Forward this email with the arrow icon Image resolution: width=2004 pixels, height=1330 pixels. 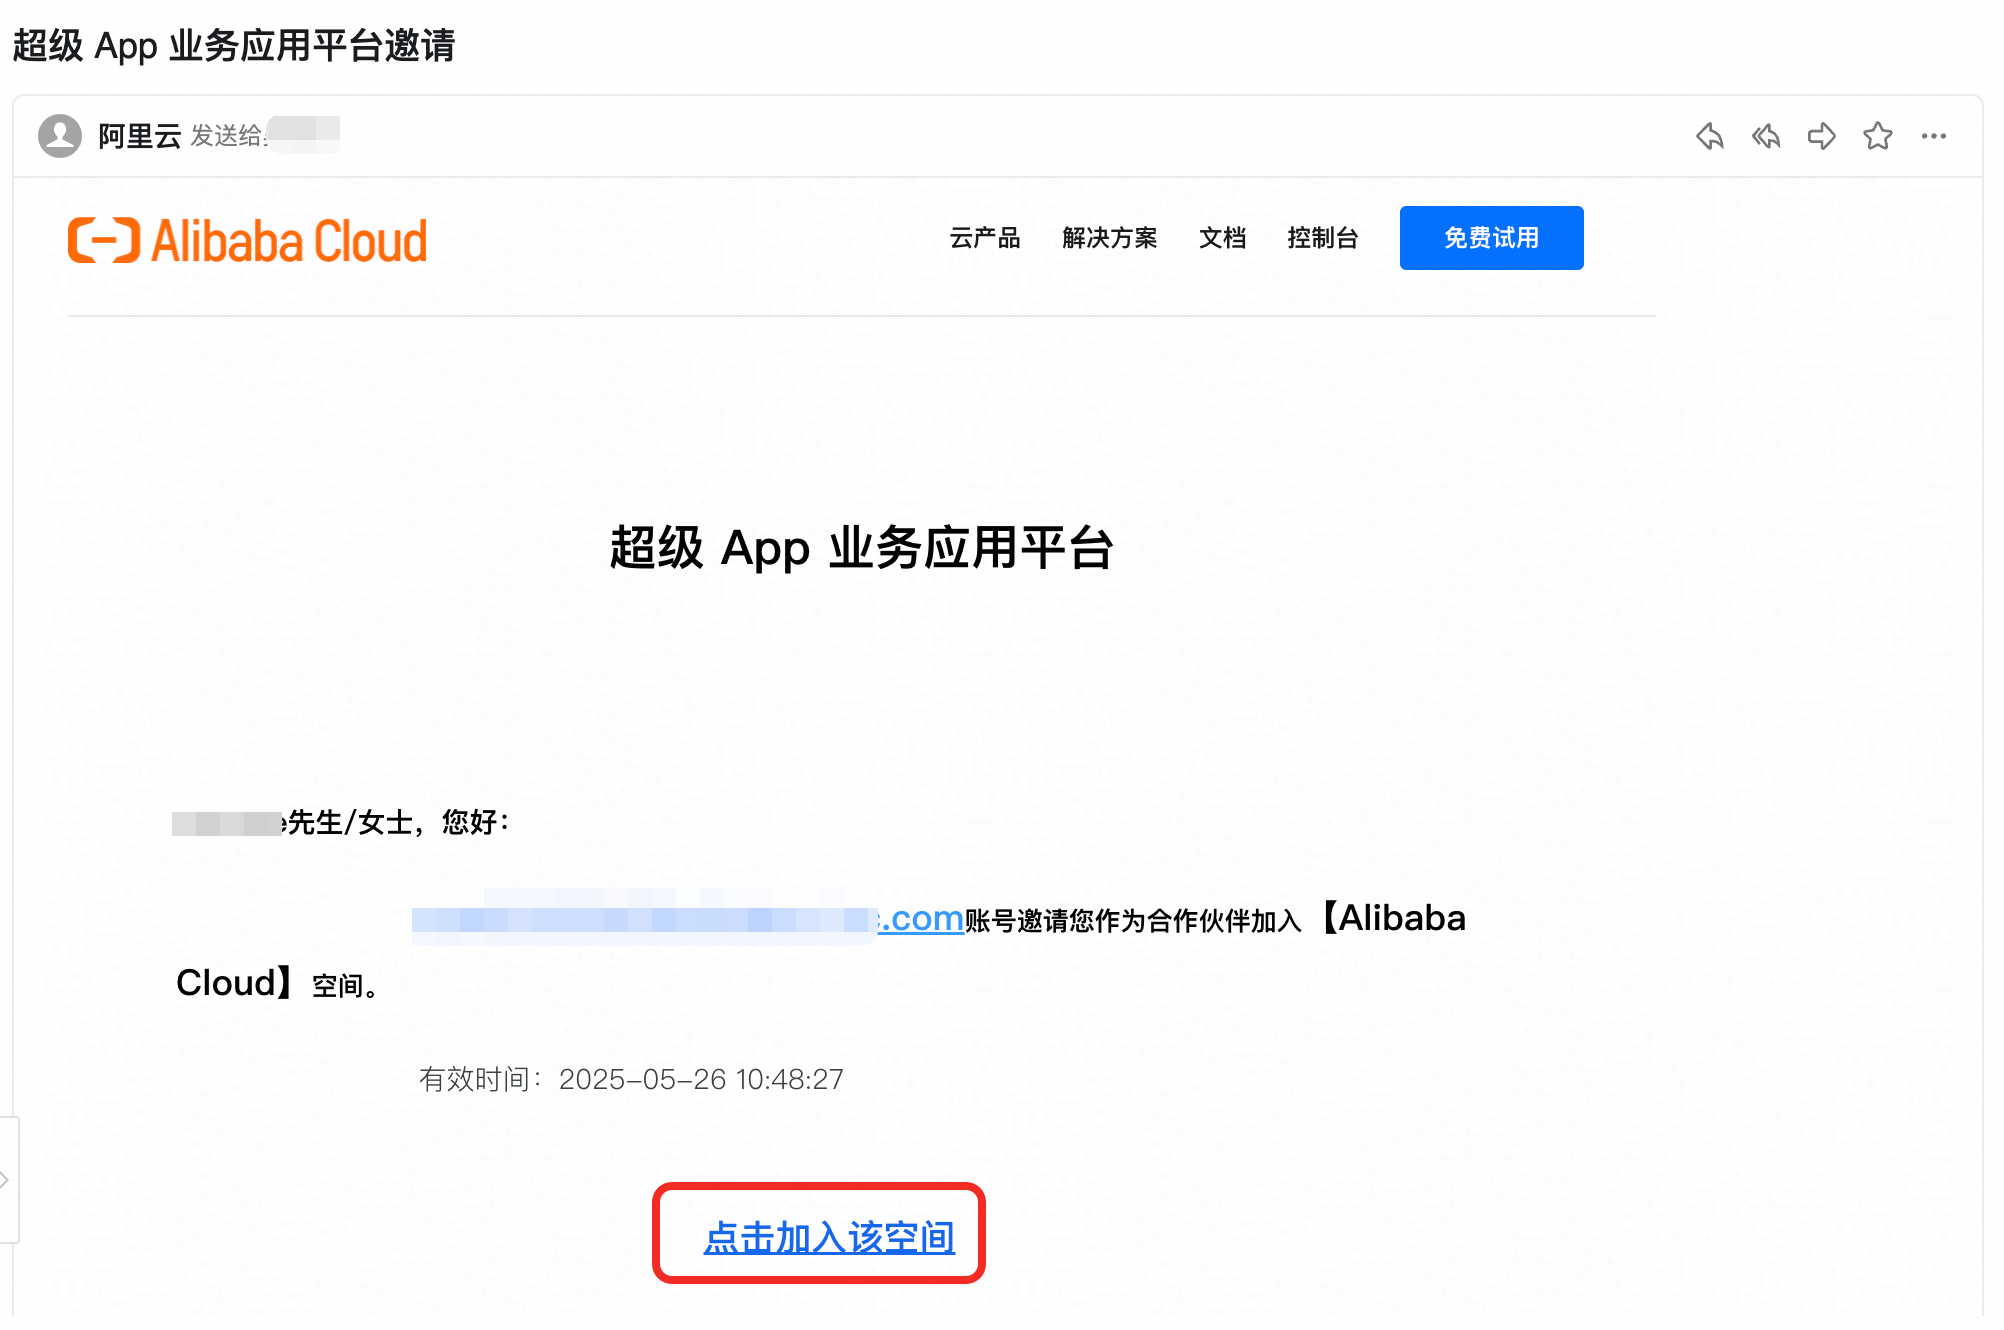pos(1822,136)
